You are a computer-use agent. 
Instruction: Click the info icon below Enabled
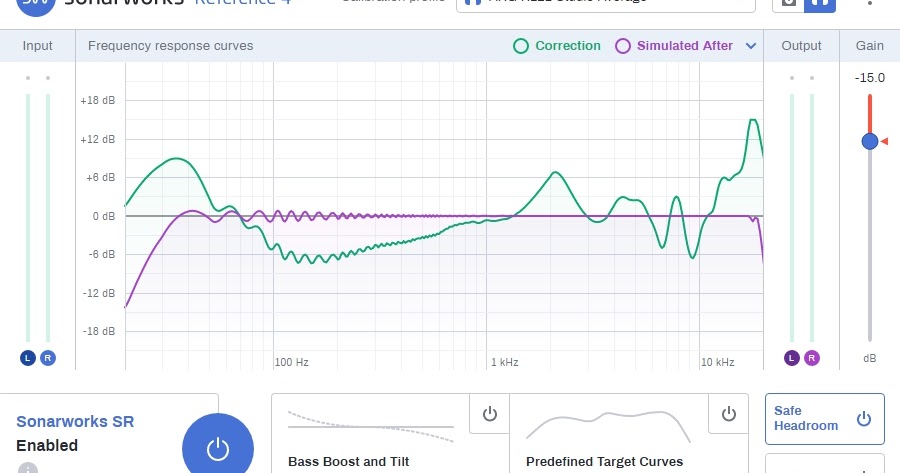[x=28, y=468]
